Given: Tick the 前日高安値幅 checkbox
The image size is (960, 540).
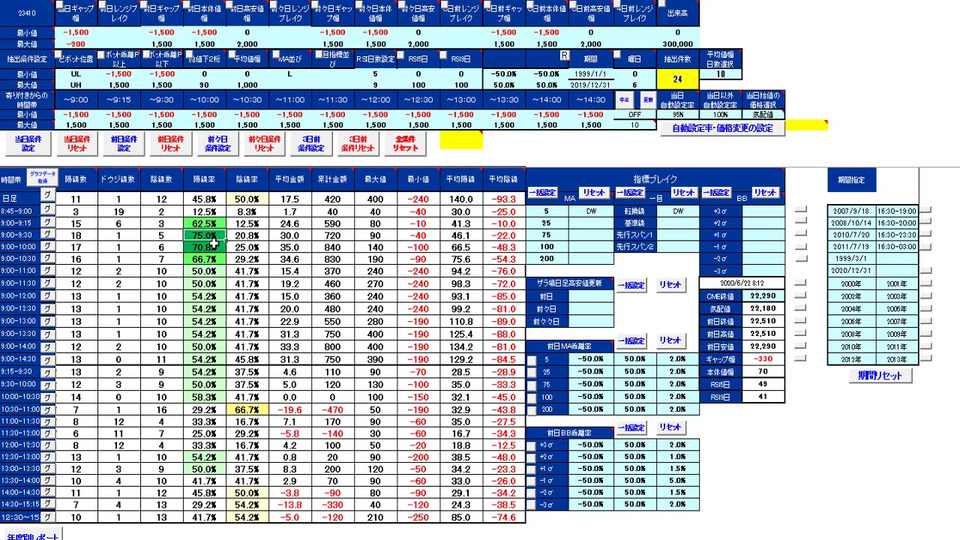Looking at the screenshot, I should point(231,6).
